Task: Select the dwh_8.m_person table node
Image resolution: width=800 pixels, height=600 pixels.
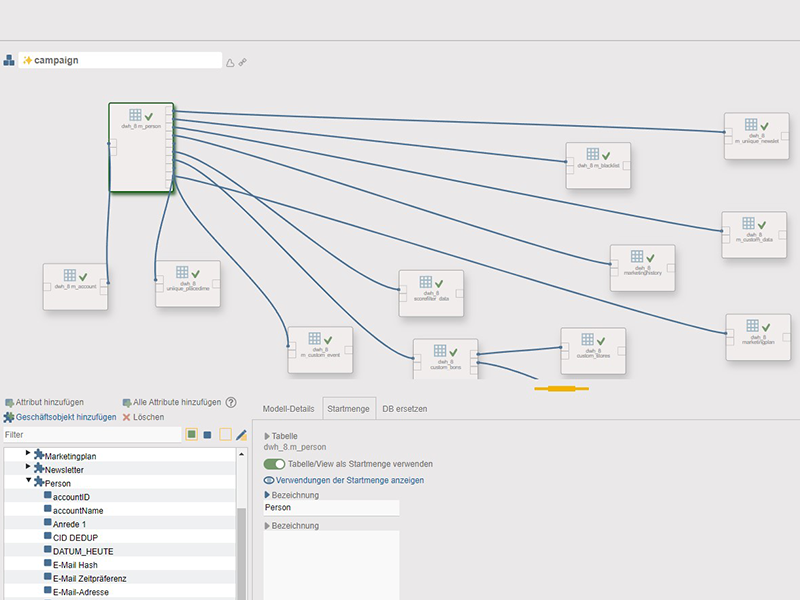Action: click(x=141, y=147)
